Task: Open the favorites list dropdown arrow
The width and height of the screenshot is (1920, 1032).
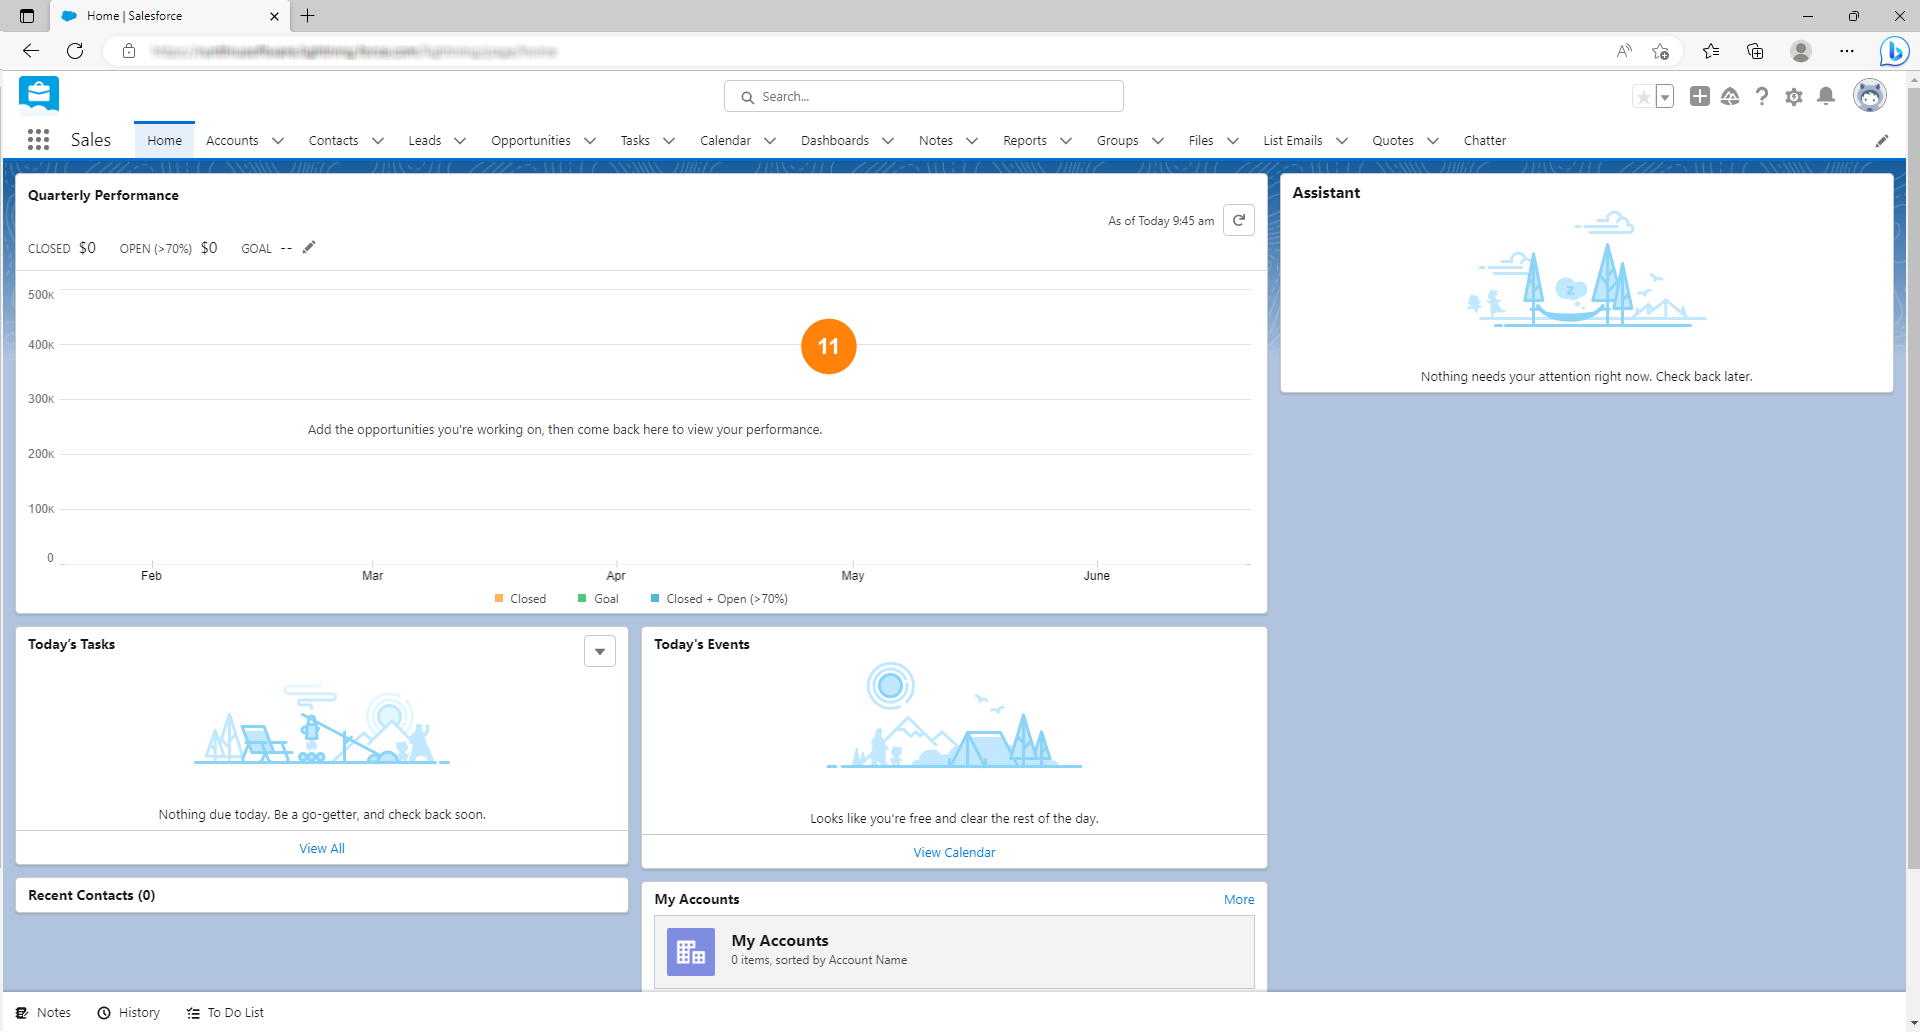Action: [x=1665, y=97]
